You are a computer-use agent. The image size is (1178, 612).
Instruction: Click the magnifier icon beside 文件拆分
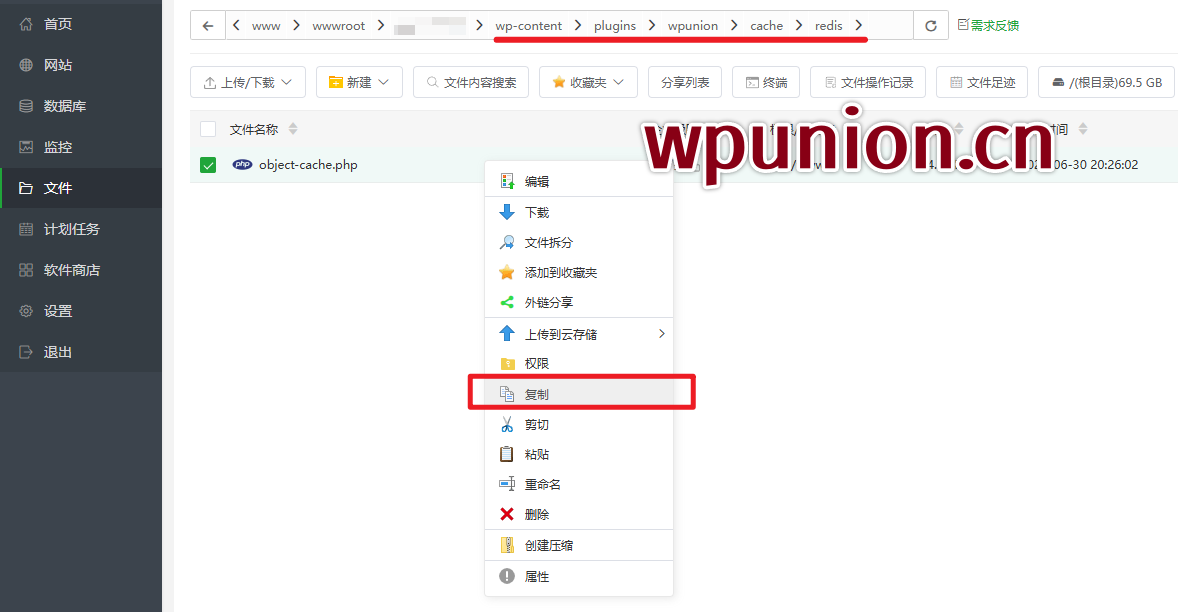point(507,243)
